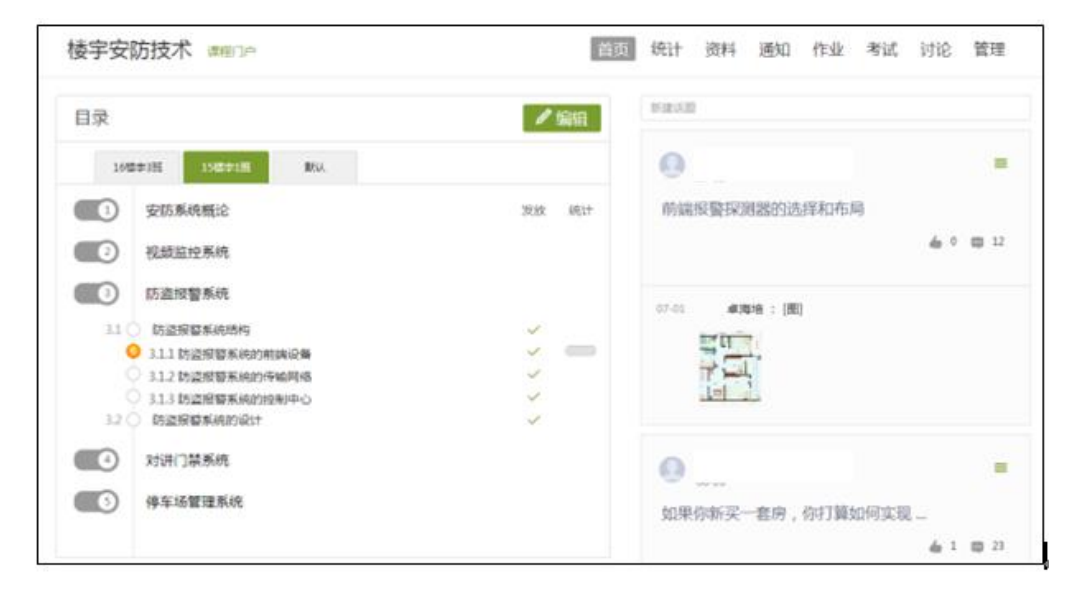1080x592 pixels.
Task: Click the thumbs-up icon on the 如果你新买一套房 post
Action: pyautogui.click(x=936, y=545)
